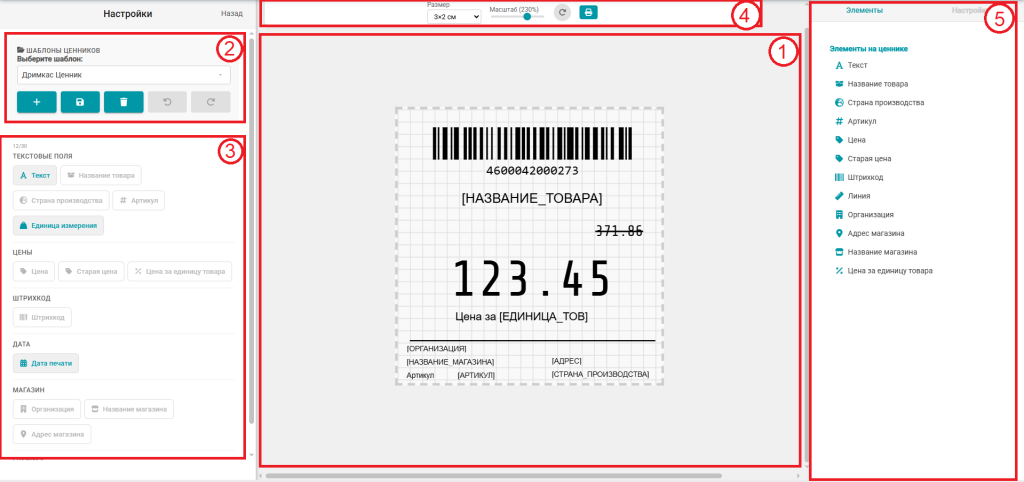
Task: Click the Название товара field button
Action: [x=101, y=176]
